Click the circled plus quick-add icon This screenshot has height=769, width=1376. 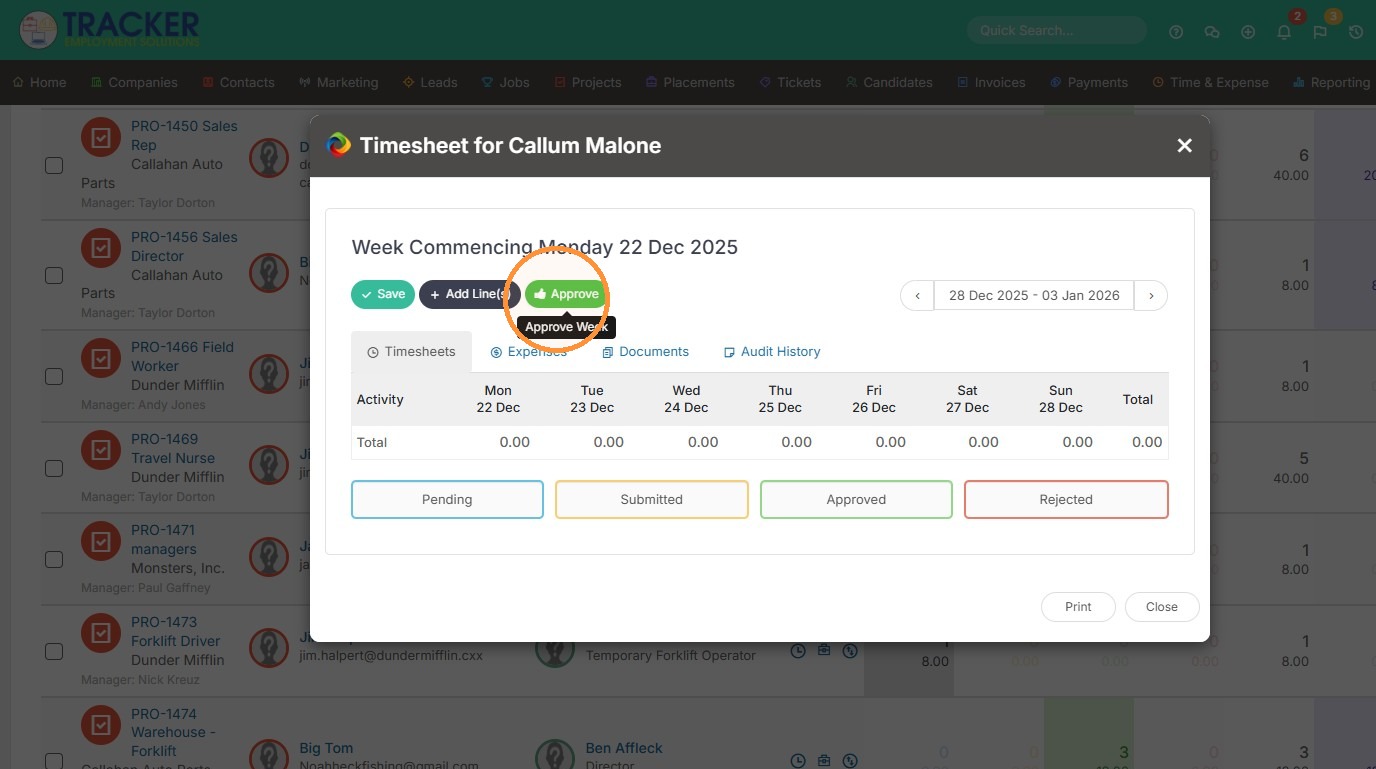[1248, 32]
